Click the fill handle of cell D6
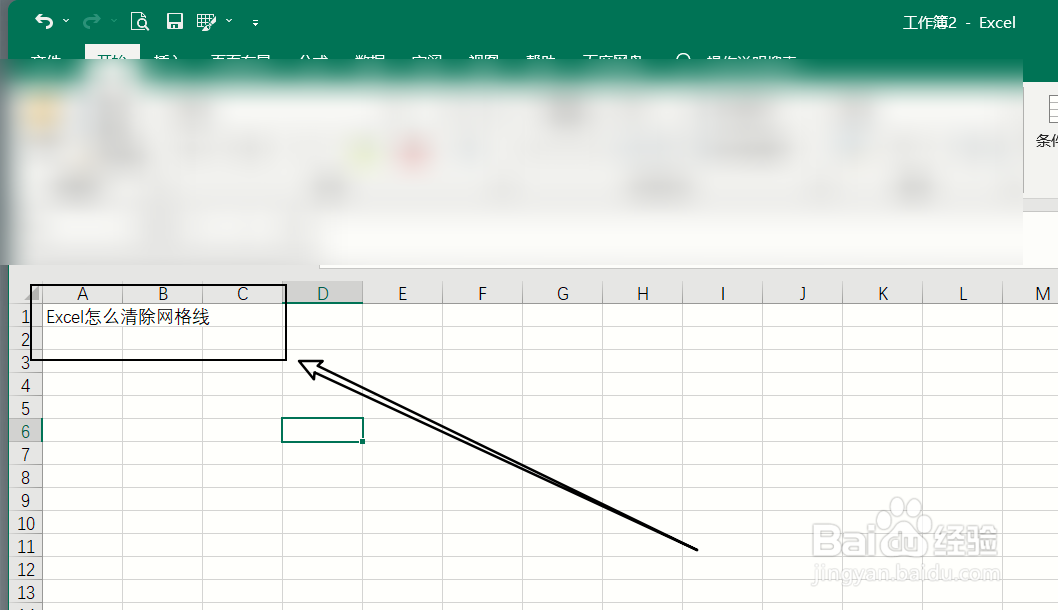1058x610 pixels. coord(363,441)
